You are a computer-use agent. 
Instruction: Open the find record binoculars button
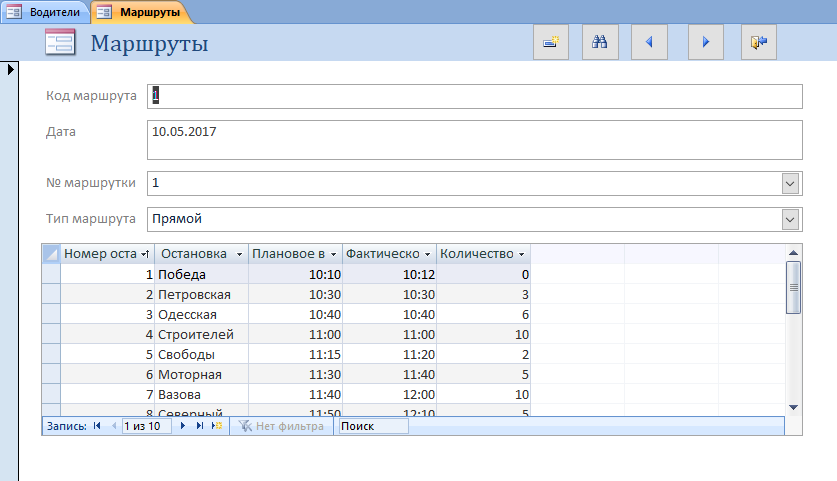(600, 42)
